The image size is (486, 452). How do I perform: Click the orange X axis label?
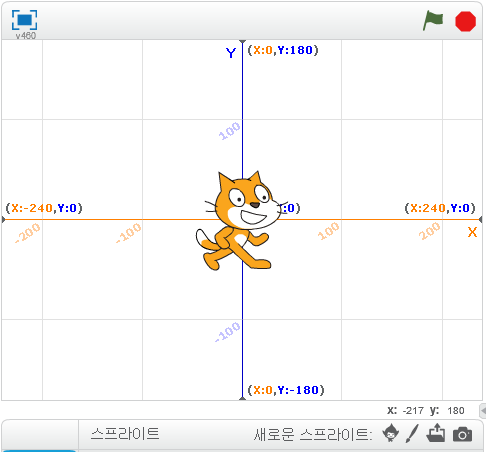[472, 232]
